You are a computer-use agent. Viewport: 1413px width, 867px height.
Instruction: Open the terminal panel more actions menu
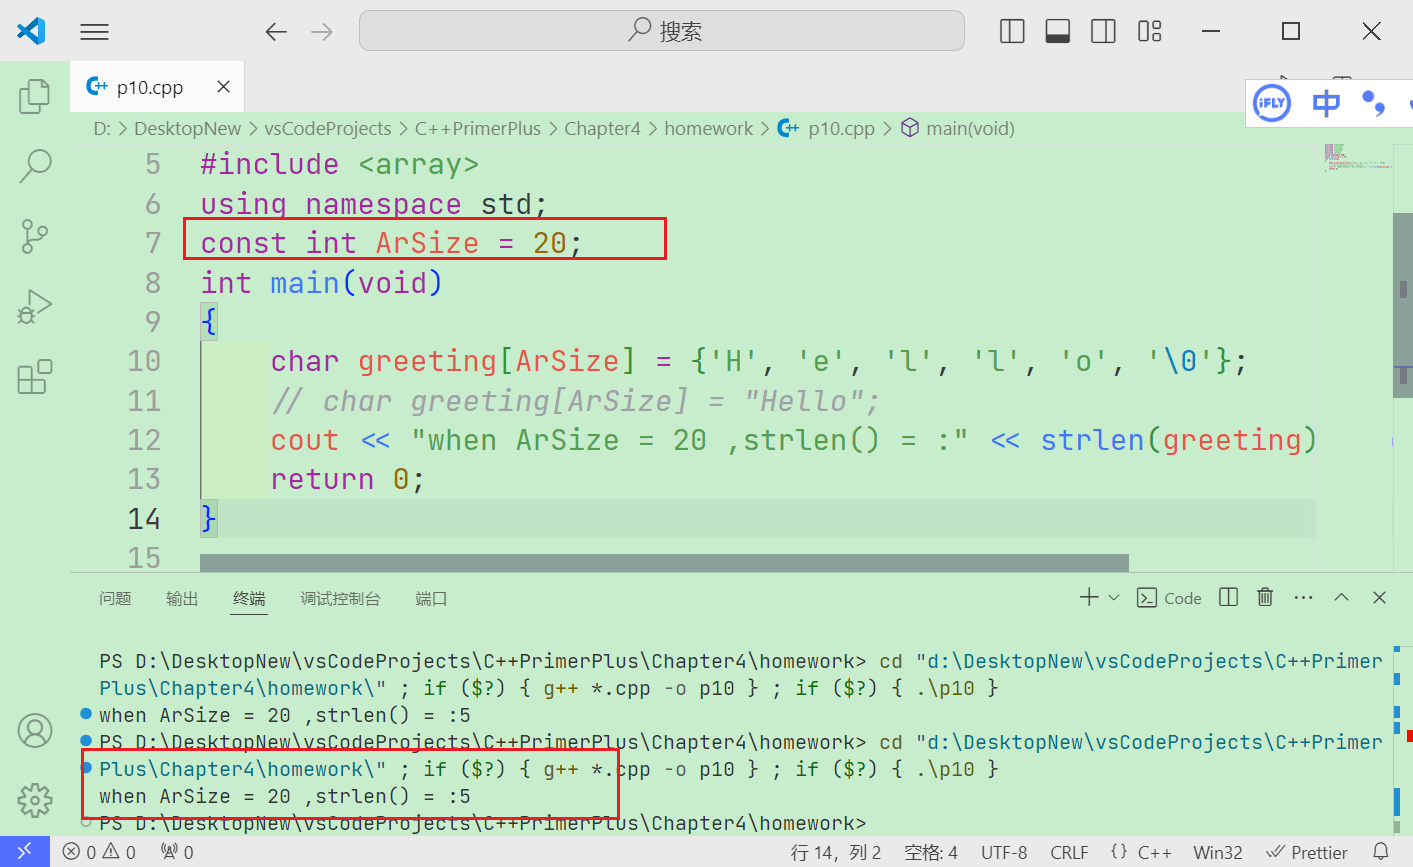[1303, 597]
